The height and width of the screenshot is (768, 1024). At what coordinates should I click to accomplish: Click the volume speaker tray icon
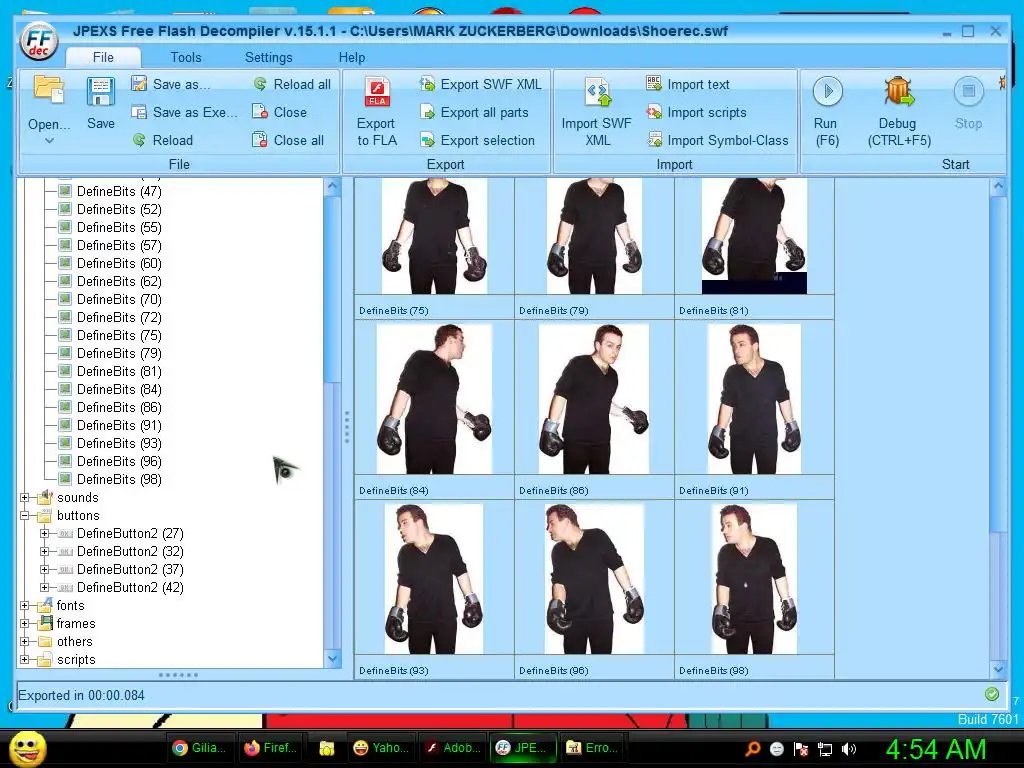849,749
